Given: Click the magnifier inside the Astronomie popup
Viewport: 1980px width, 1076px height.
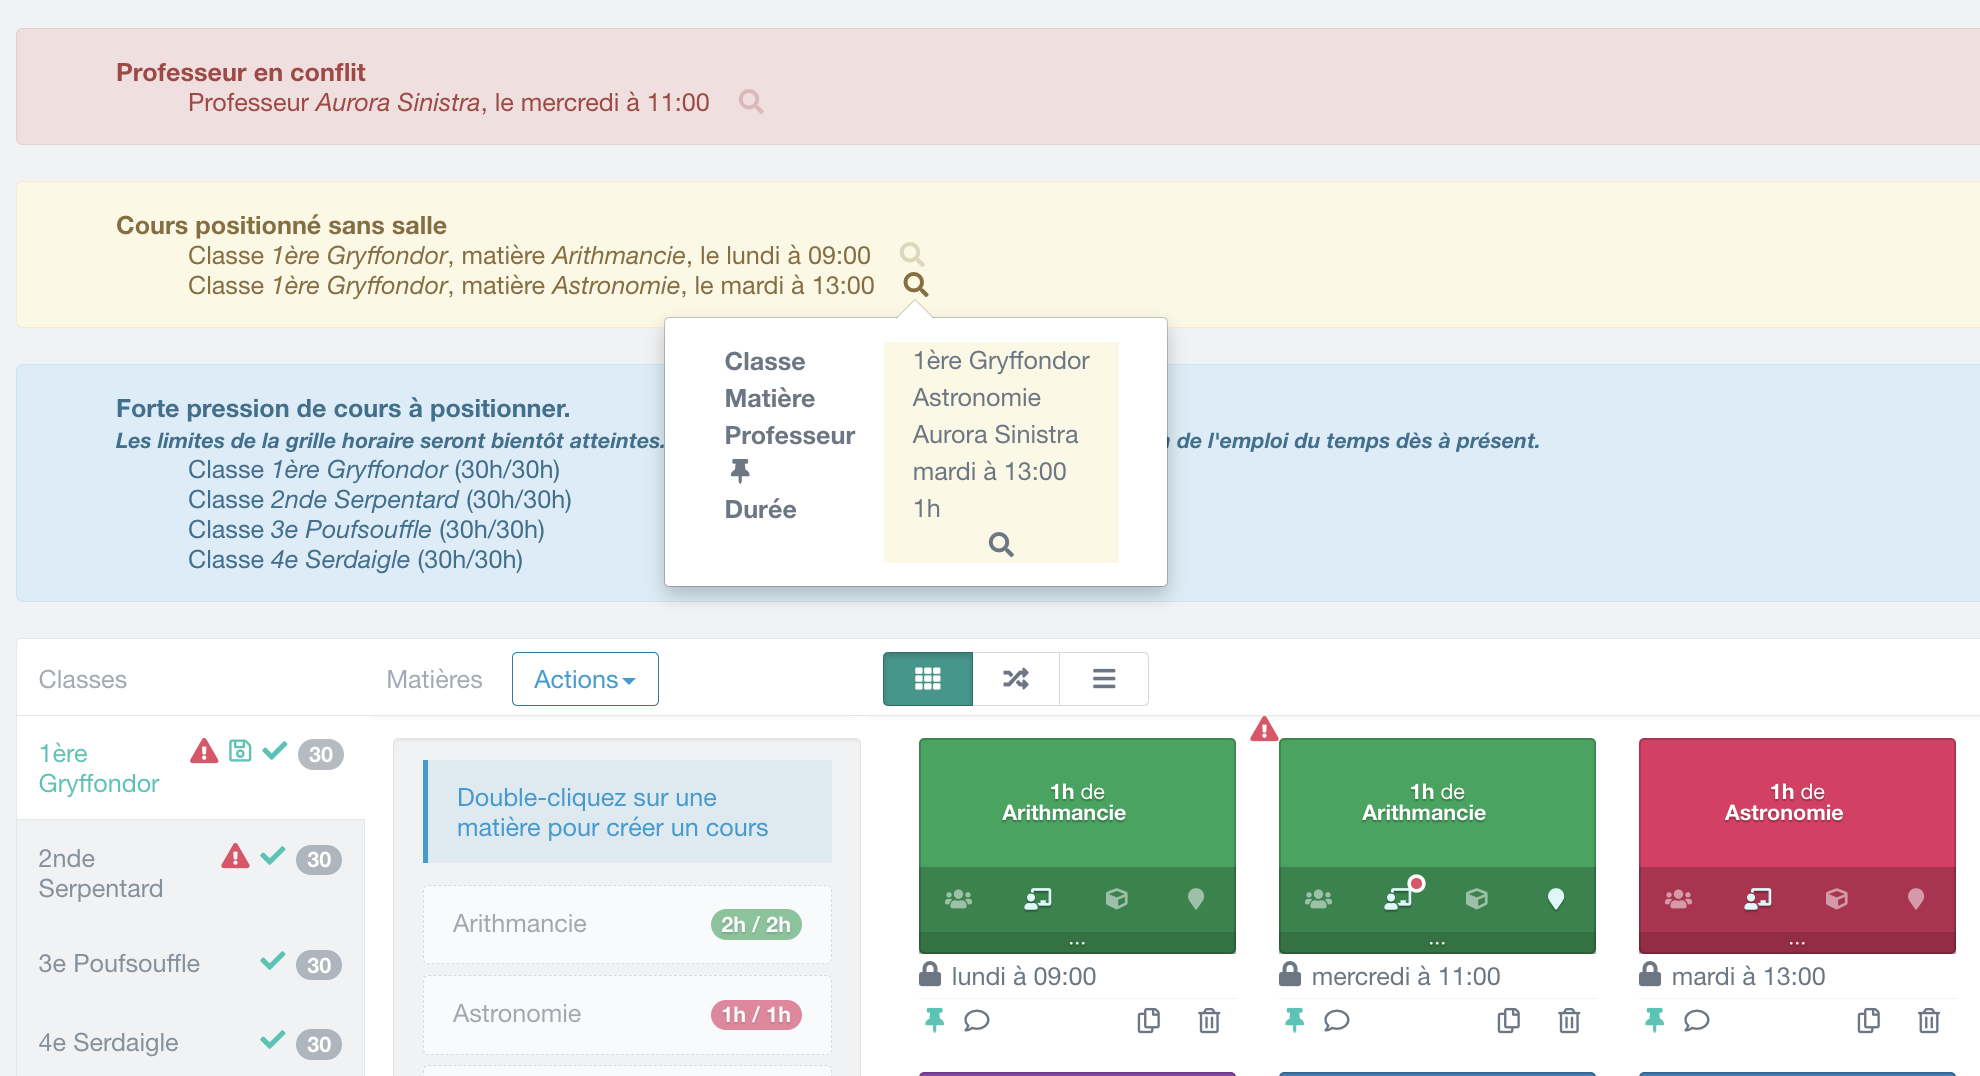Looking at the screenshot, I should (1001, 544).
